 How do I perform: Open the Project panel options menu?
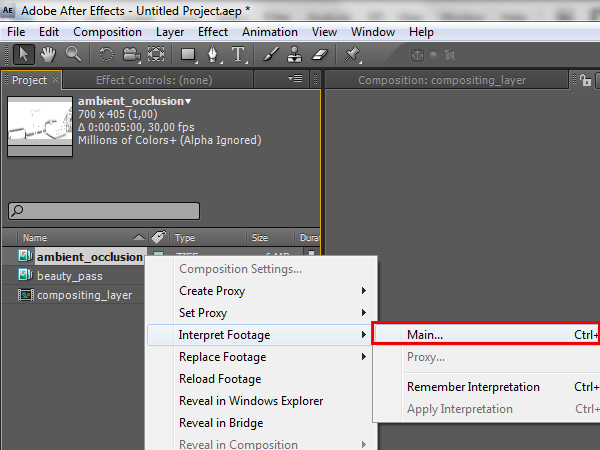295,79
